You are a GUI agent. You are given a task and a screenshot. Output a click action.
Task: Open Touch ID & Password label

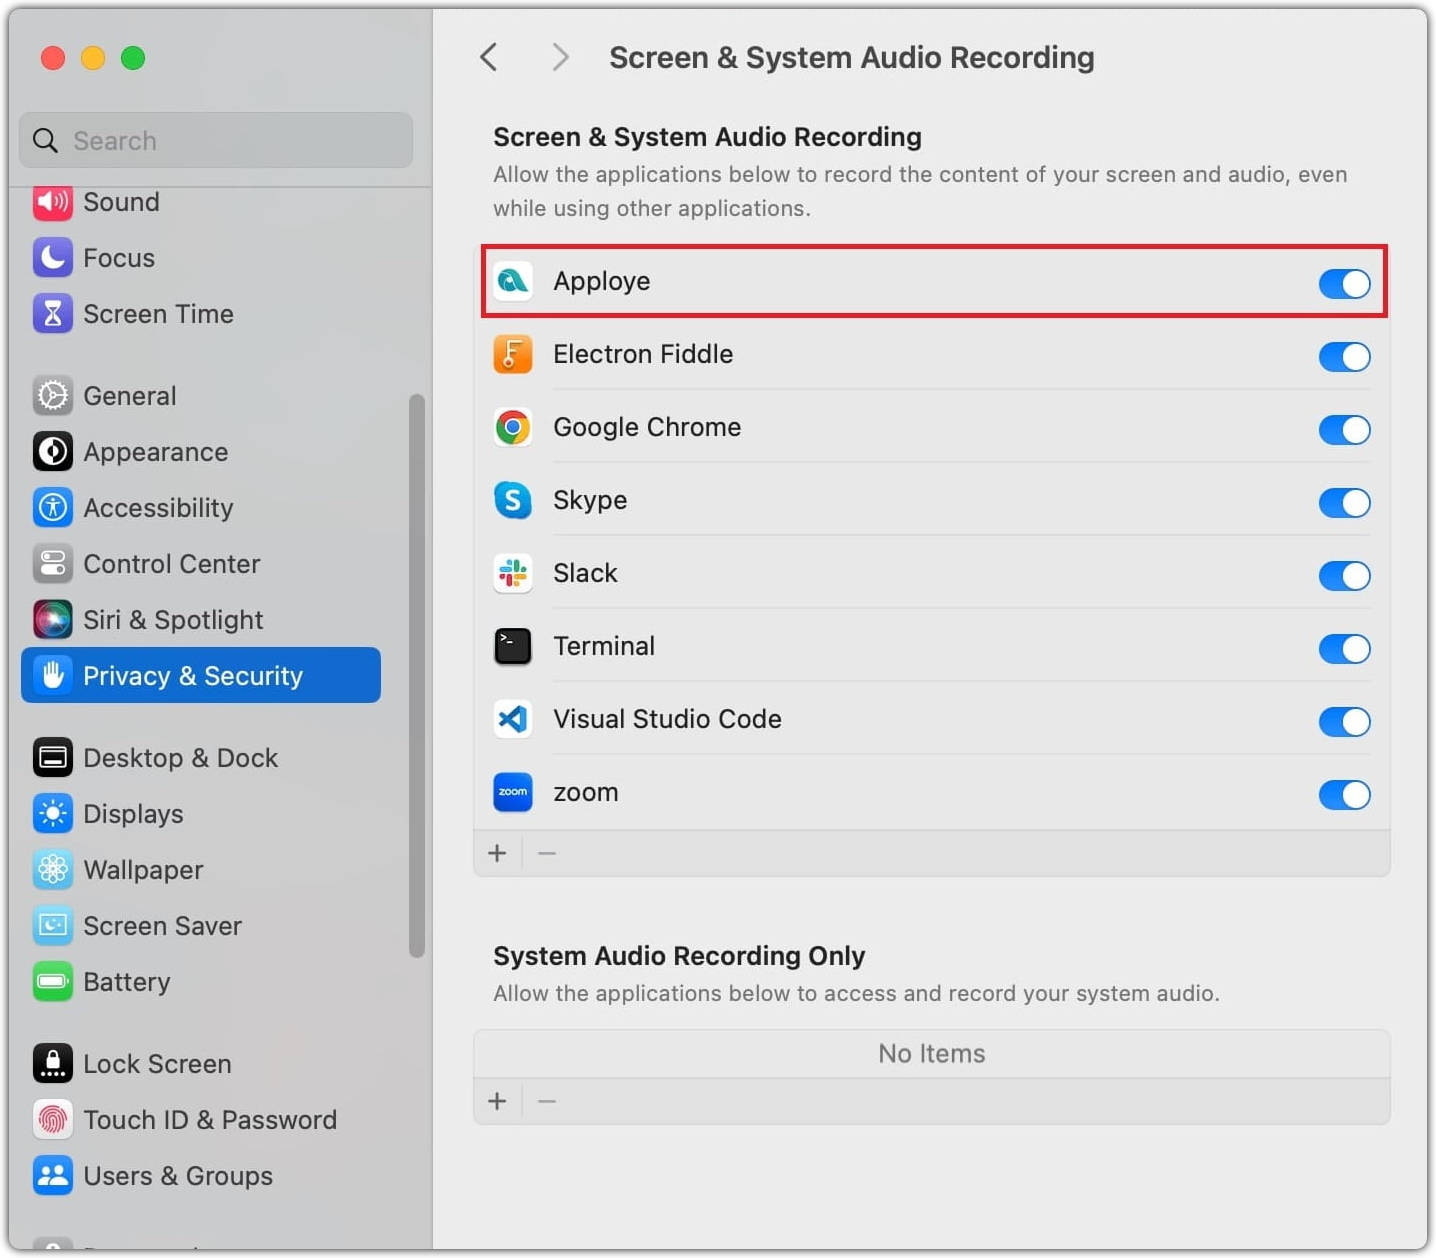210,1120
